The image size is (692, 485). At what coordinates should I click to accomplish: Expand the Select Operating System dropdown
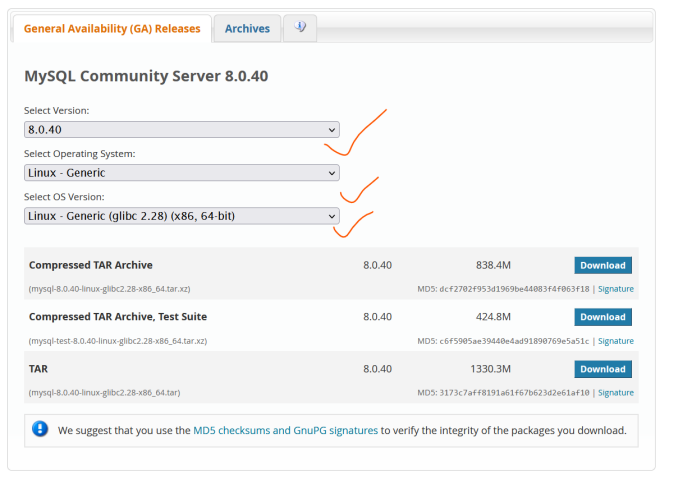(x=182, y=173)
